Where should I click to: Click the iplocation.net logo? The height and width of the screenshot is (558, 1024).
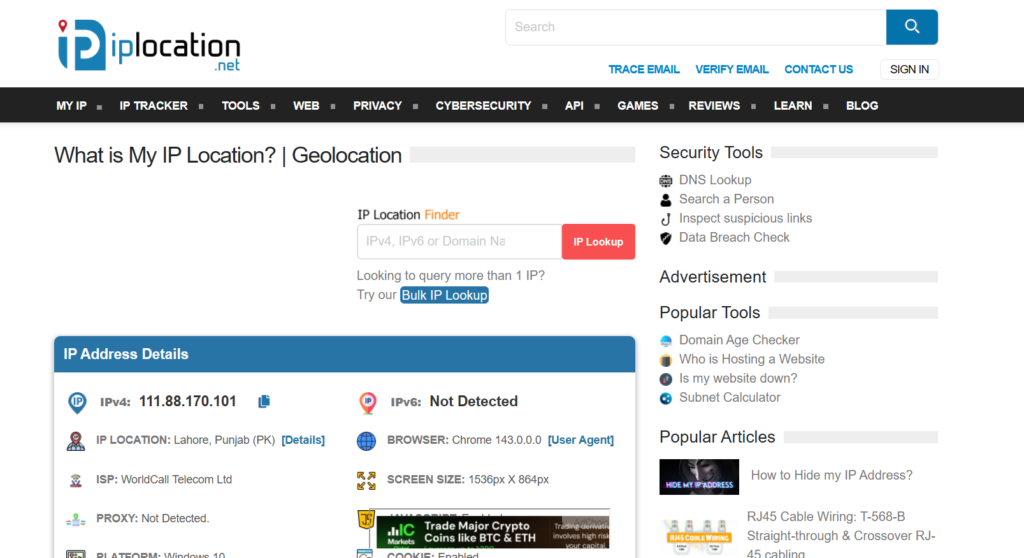(x=149, y=45)
